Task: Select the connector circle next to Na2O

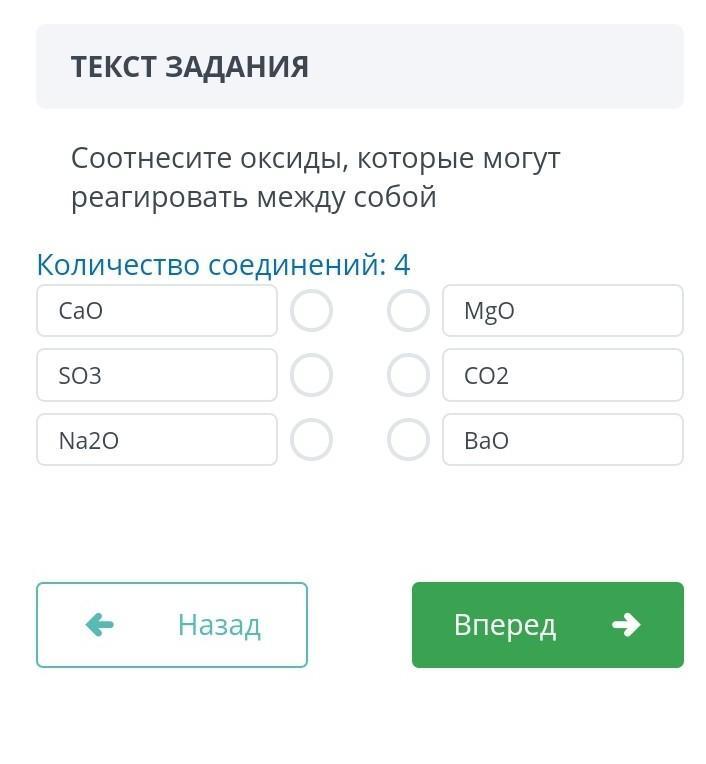Action: click(x=311, y=440)
